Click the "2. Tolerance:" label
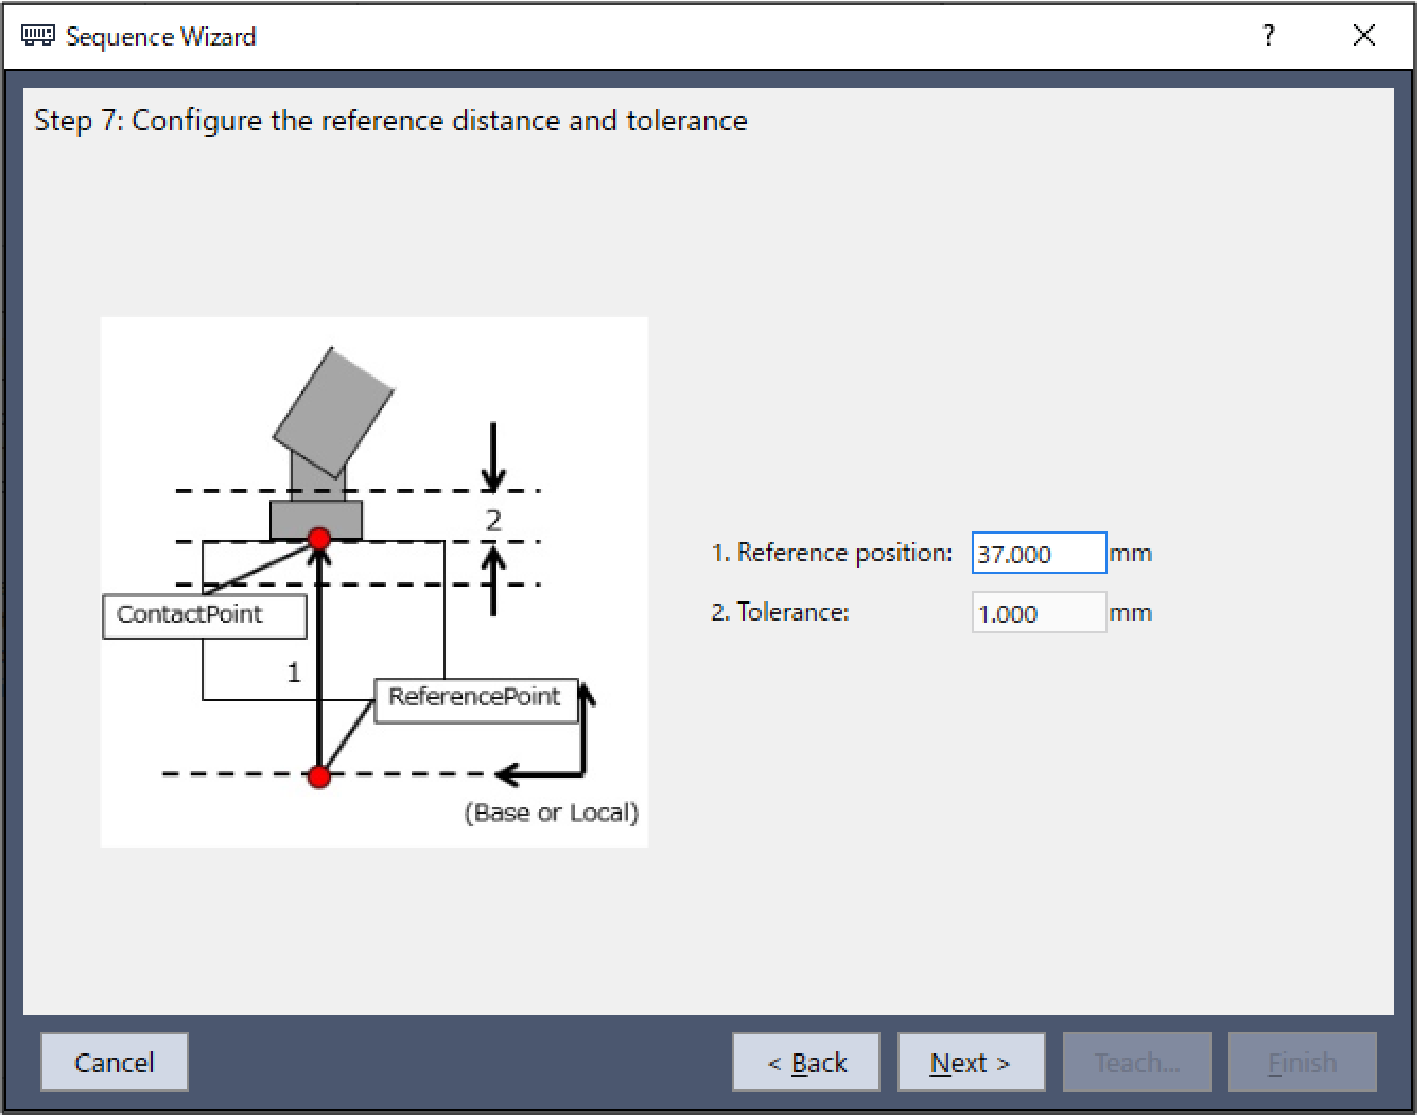This screenshot has width=1418, height=1115. 780,613
